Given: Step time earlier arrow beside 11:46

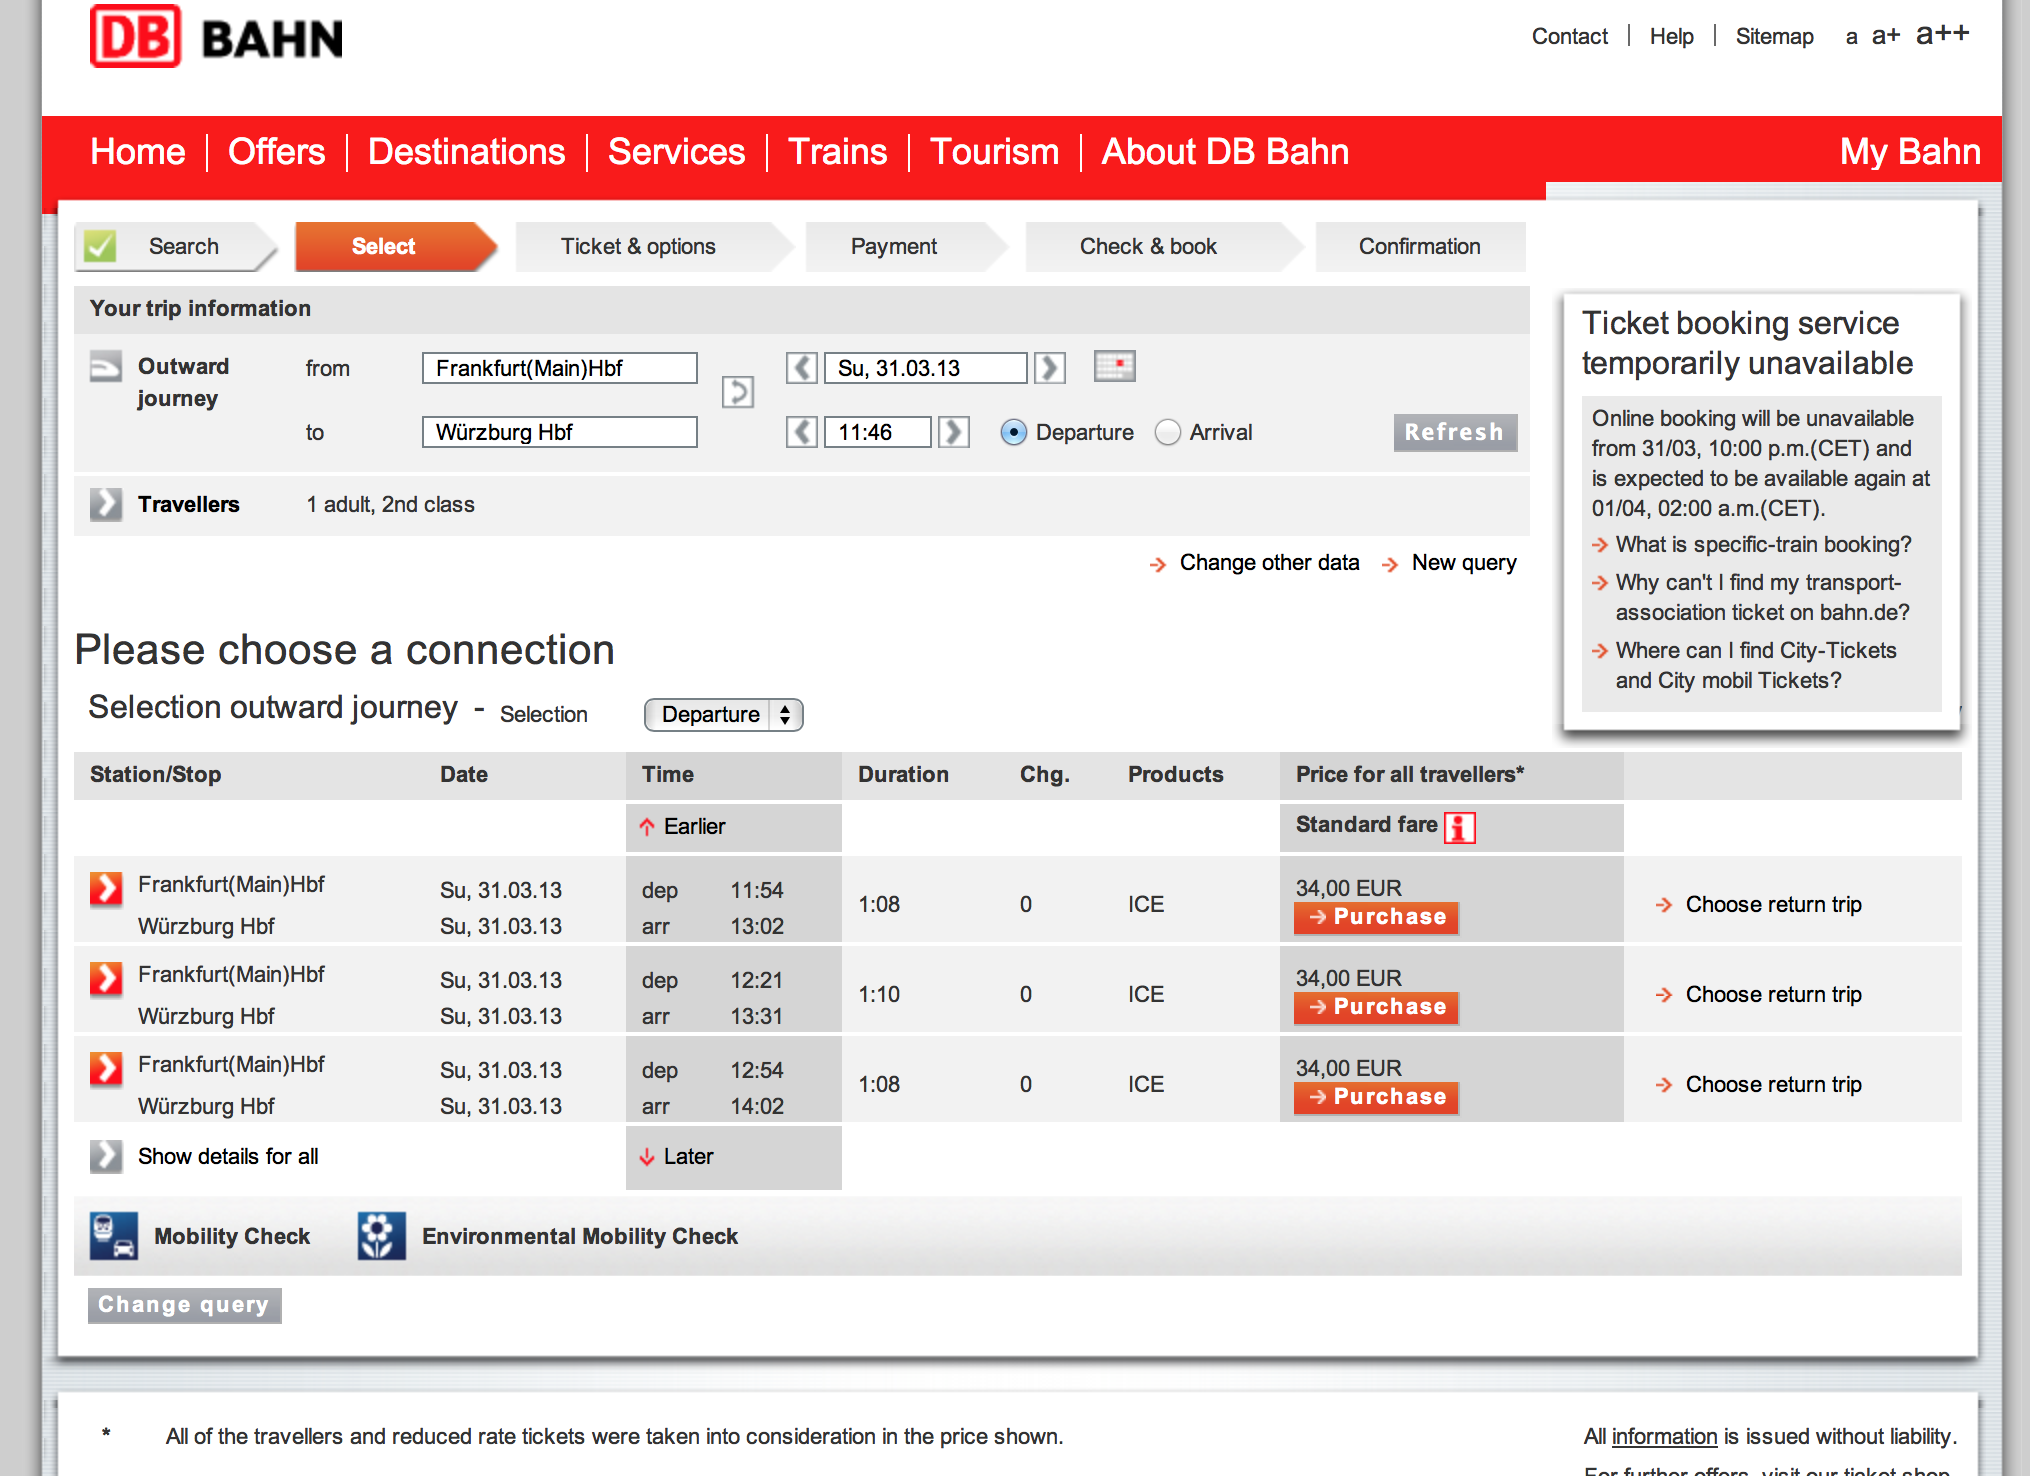Looking at the screenshot, I should click(x=802, y=432).
